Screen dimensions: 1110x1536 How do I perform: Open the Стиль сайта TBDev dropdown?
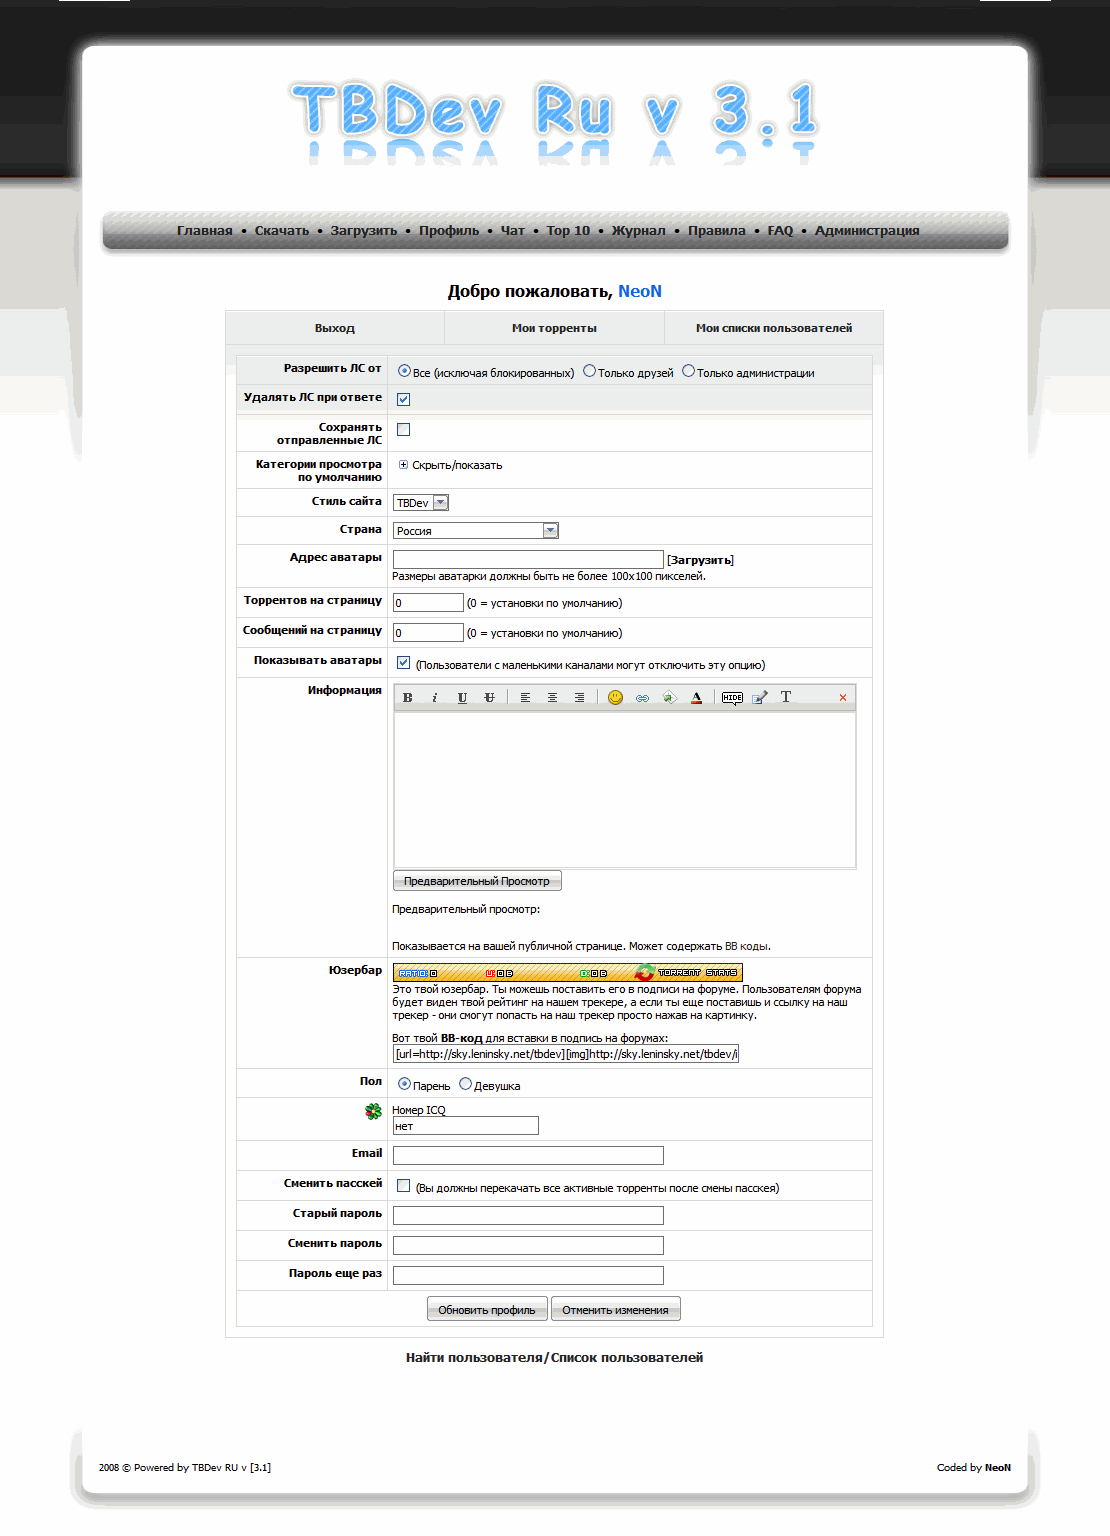421,503
